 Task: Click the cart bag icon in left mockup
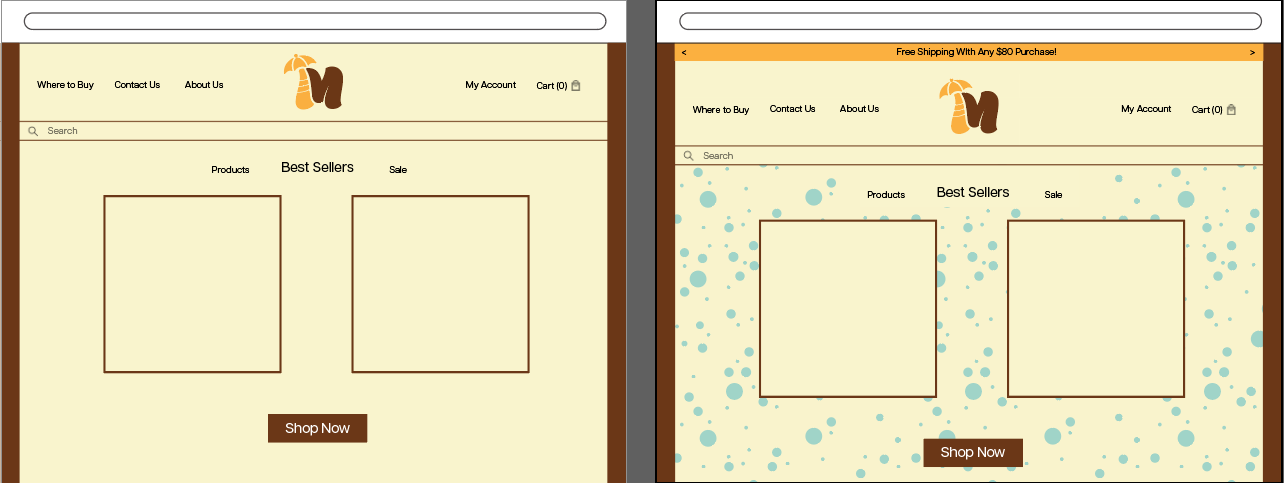tap(576, 85)
